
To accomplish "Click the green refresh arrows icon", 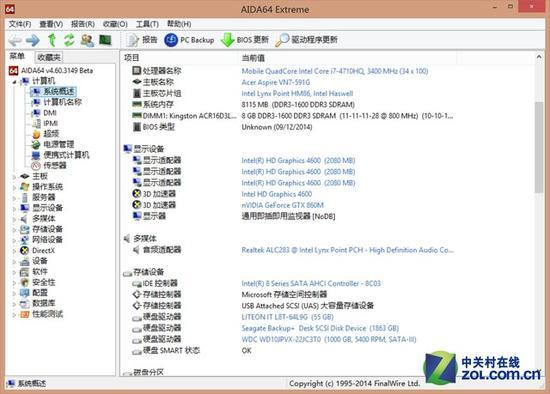I will 69,40.
